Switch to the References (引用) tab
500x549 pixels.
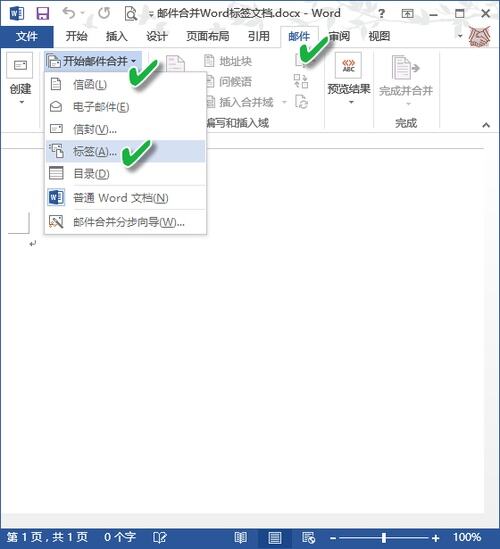coord(259,36)
